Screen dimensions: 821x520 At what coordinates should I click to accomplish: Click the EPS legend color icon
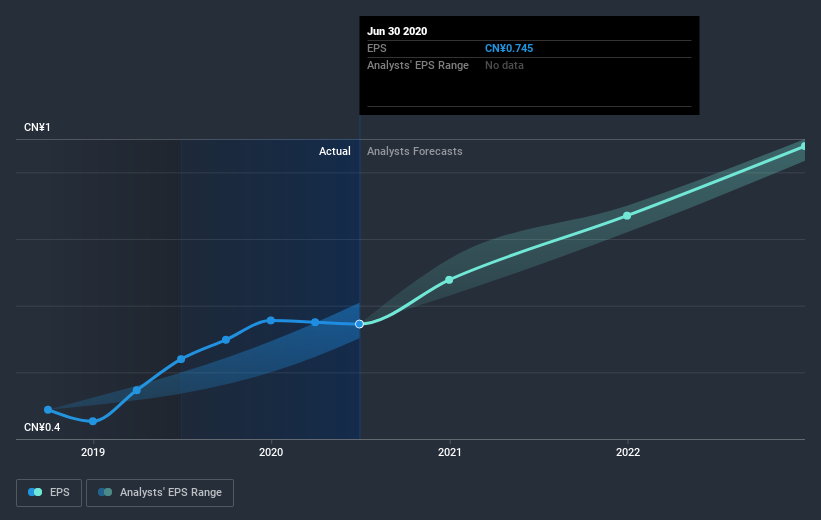(35, 492)
